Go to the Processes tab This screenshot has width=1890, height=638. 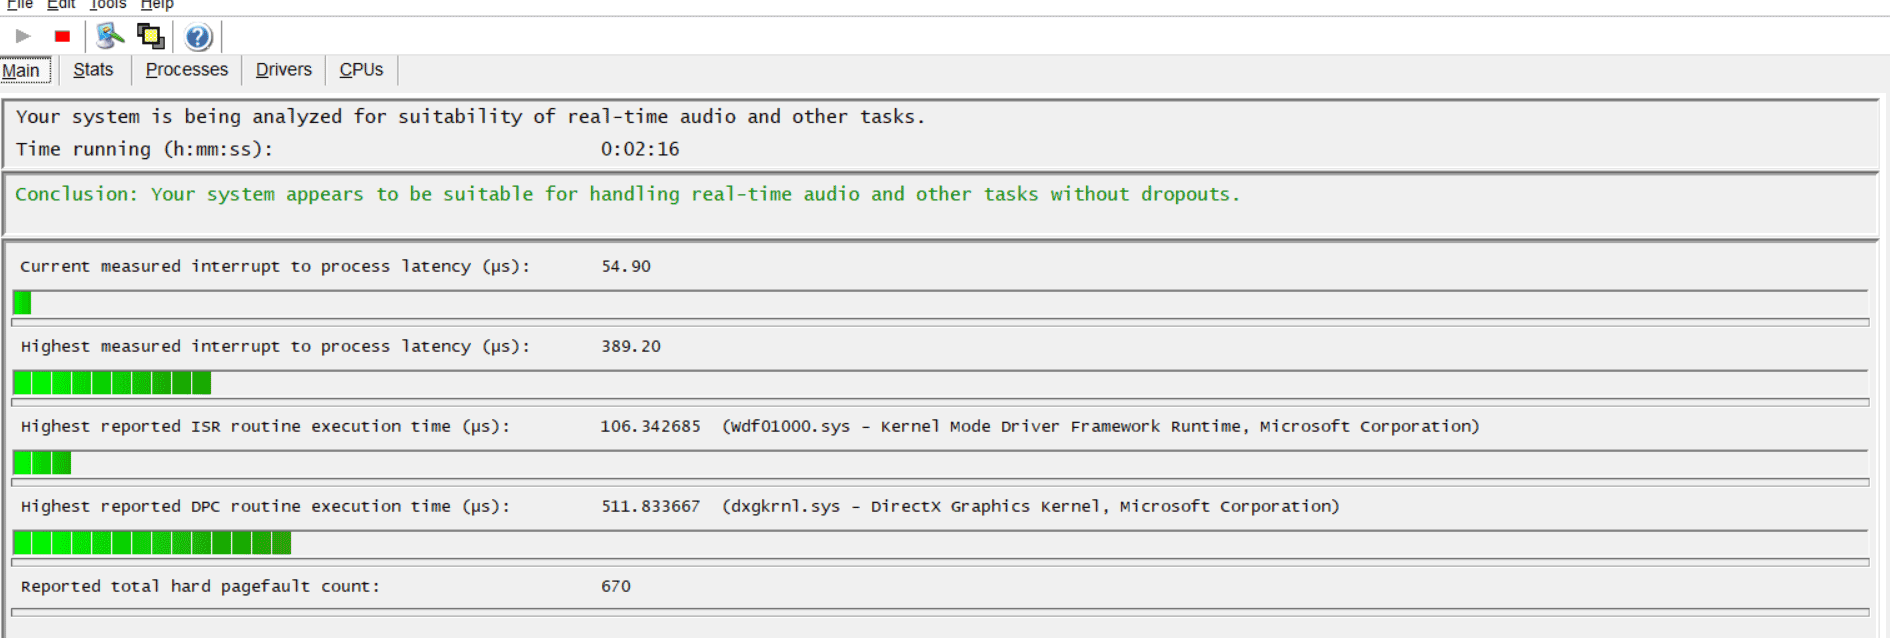[x=187, y=70]
